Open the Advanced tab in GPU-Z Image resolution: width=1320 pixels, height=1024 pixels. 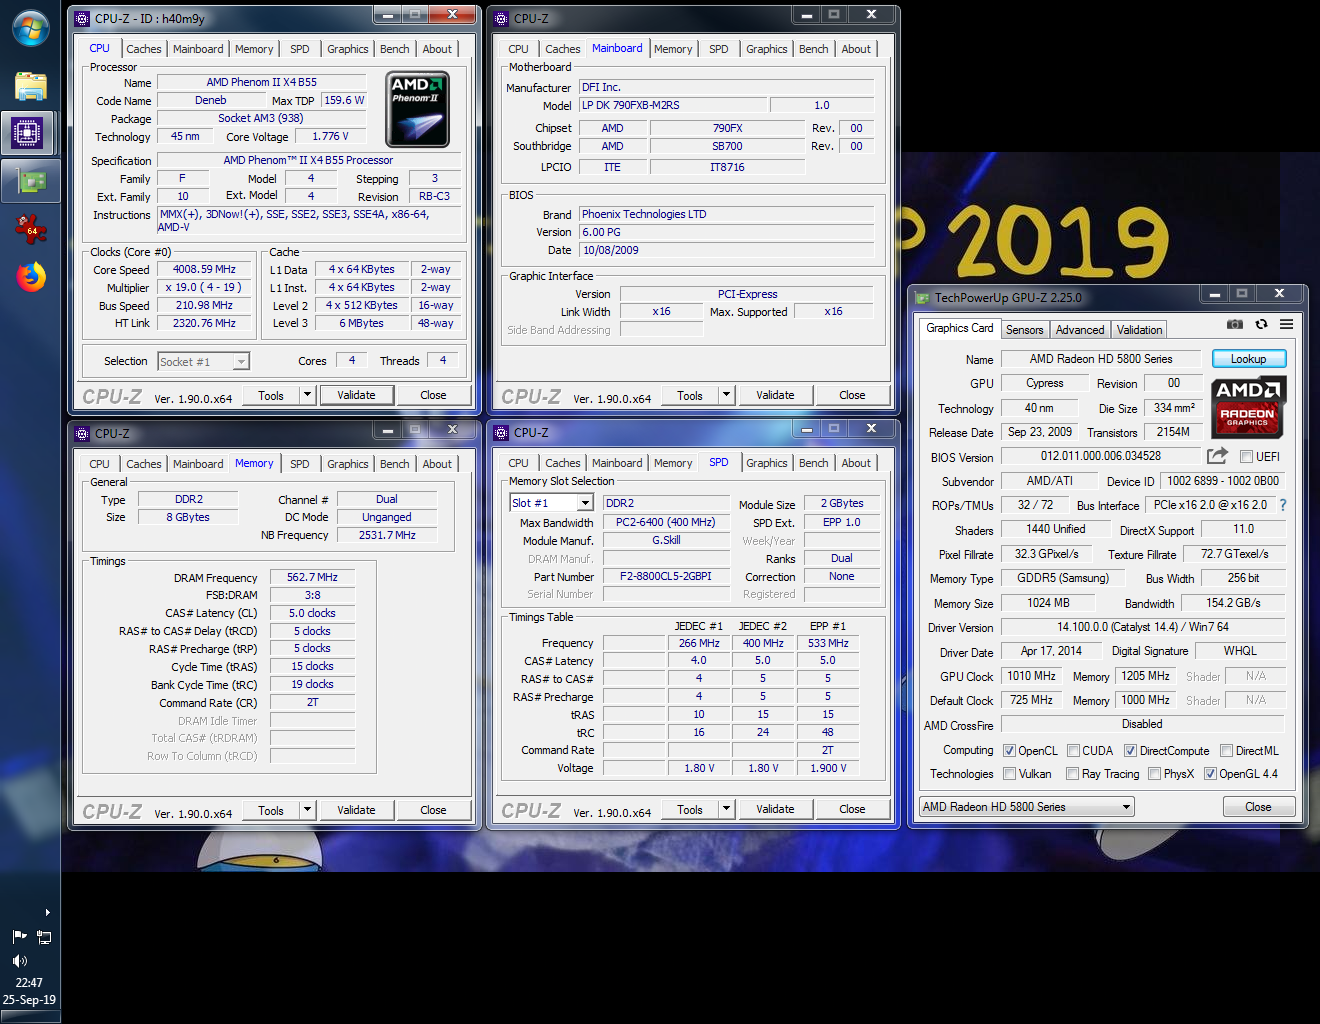[1080, 330]
